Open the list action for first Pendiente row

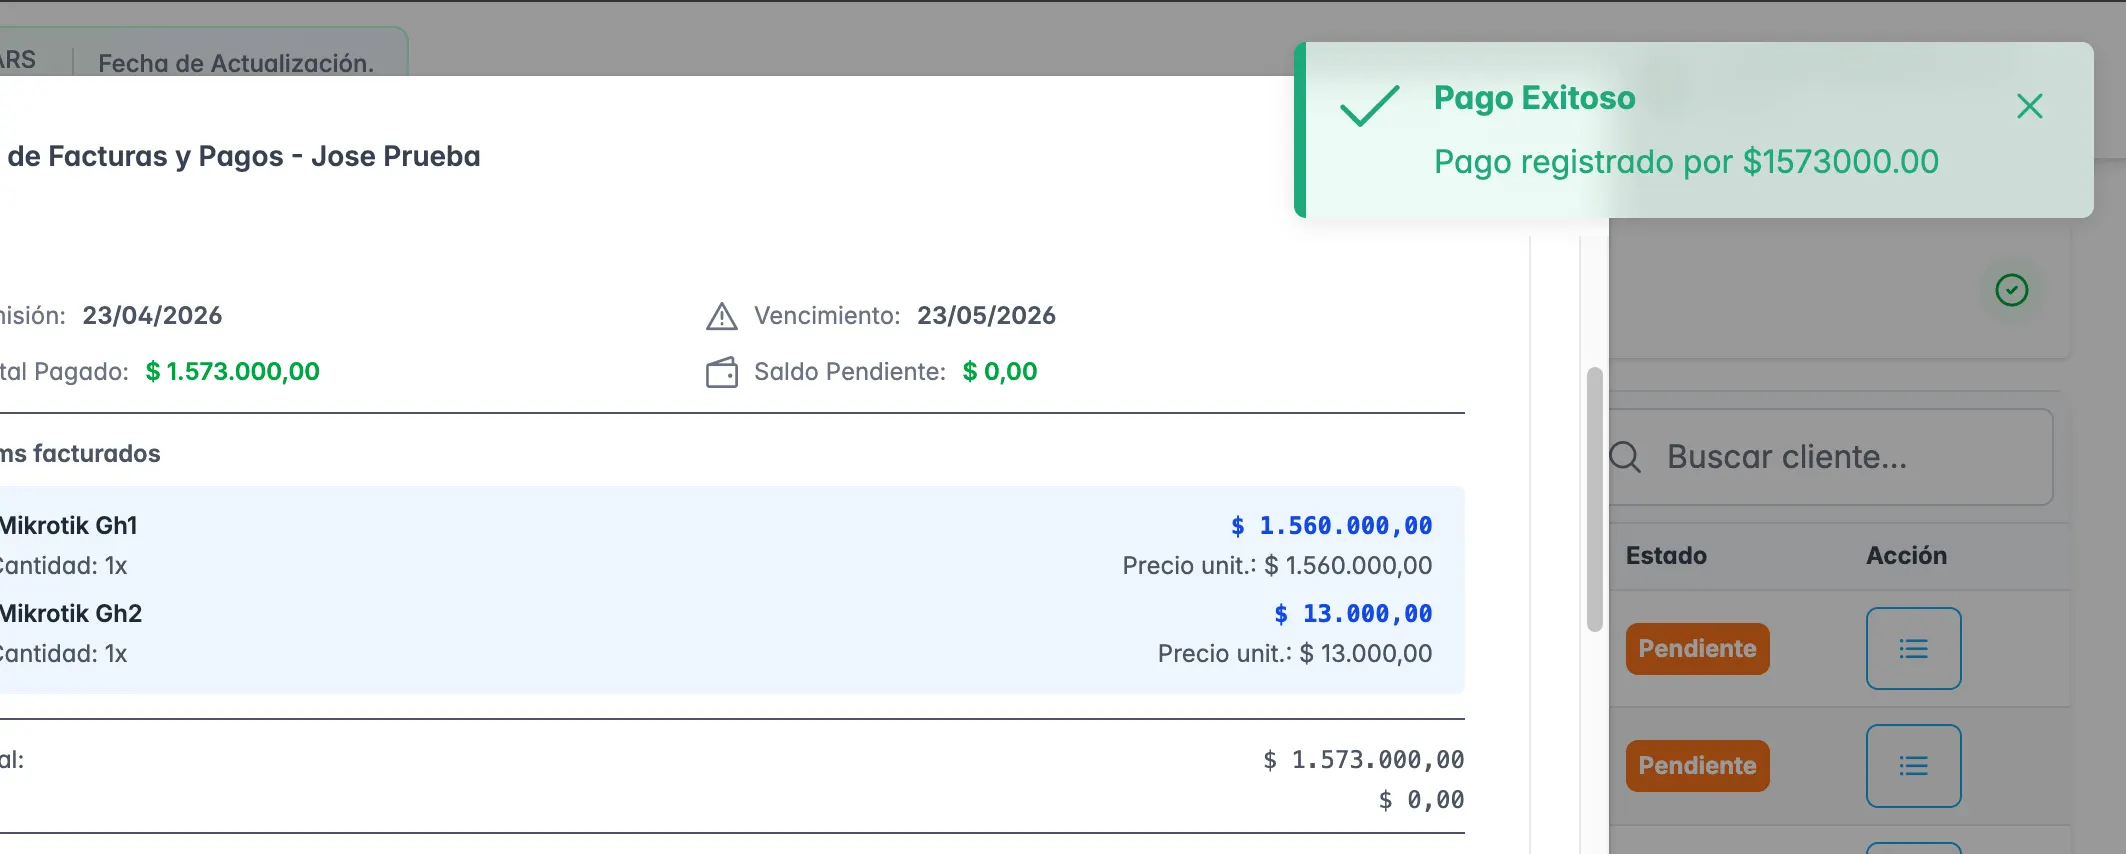tap(1913, 649)
